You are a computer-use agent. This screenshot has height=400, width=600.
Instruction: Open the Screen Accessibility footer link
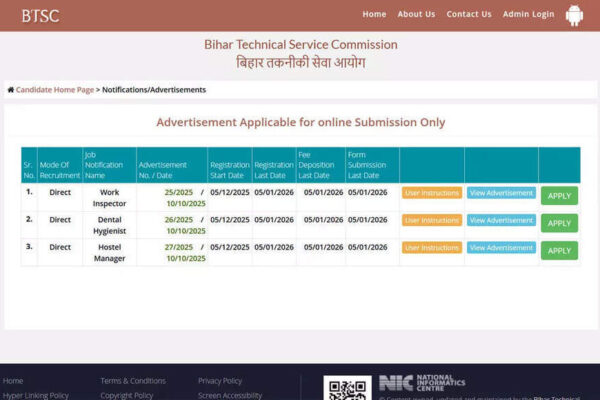pos(230,395)
